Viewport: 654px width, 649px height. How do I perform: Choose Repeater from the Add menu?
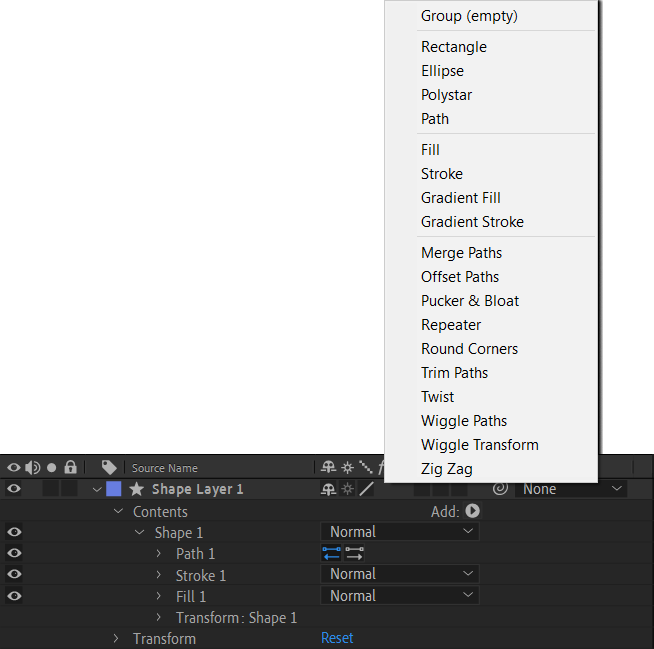[451, 325]
